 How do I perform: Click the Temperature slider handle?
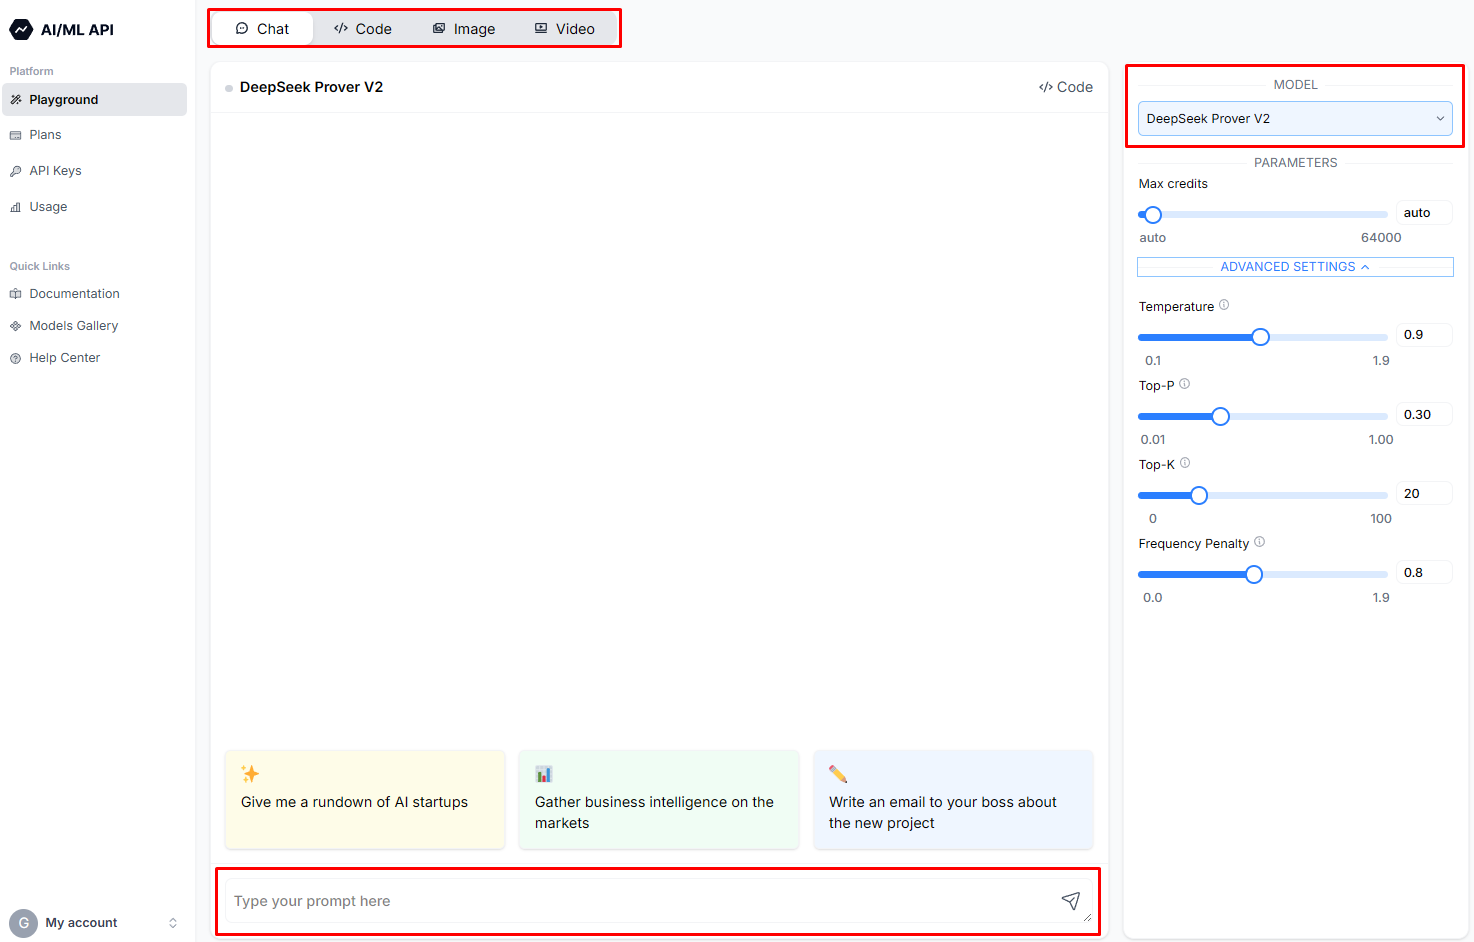coord(1261,337)
